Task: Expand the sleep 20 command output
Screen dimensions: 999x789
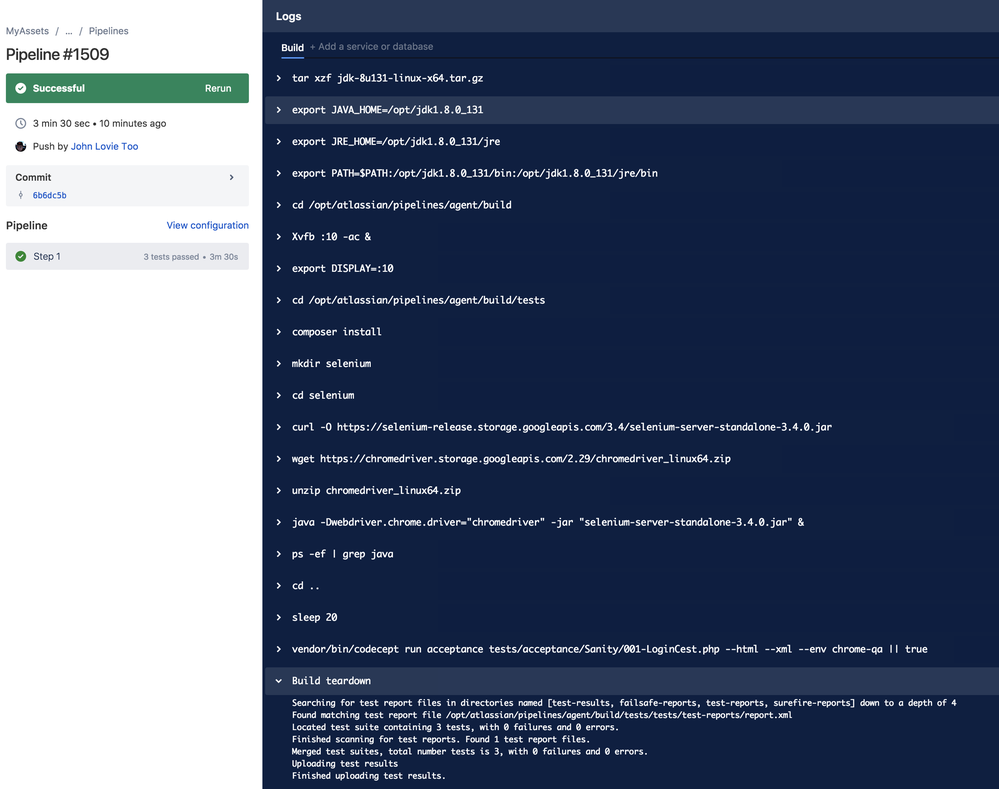Action: (278, 617)
